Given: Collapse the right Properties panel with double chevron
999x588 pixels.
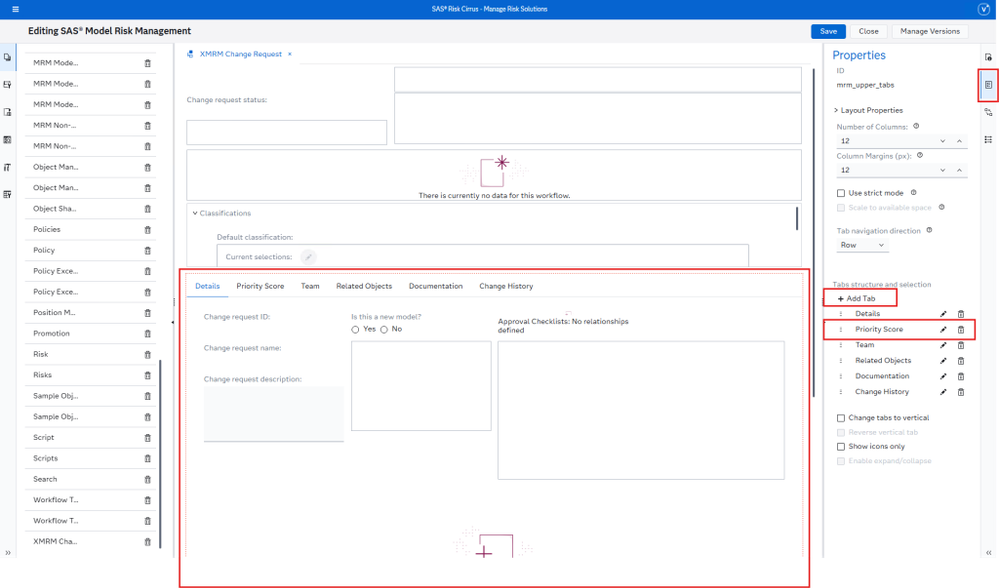Looking at the screenshot, I should point(988,553).
